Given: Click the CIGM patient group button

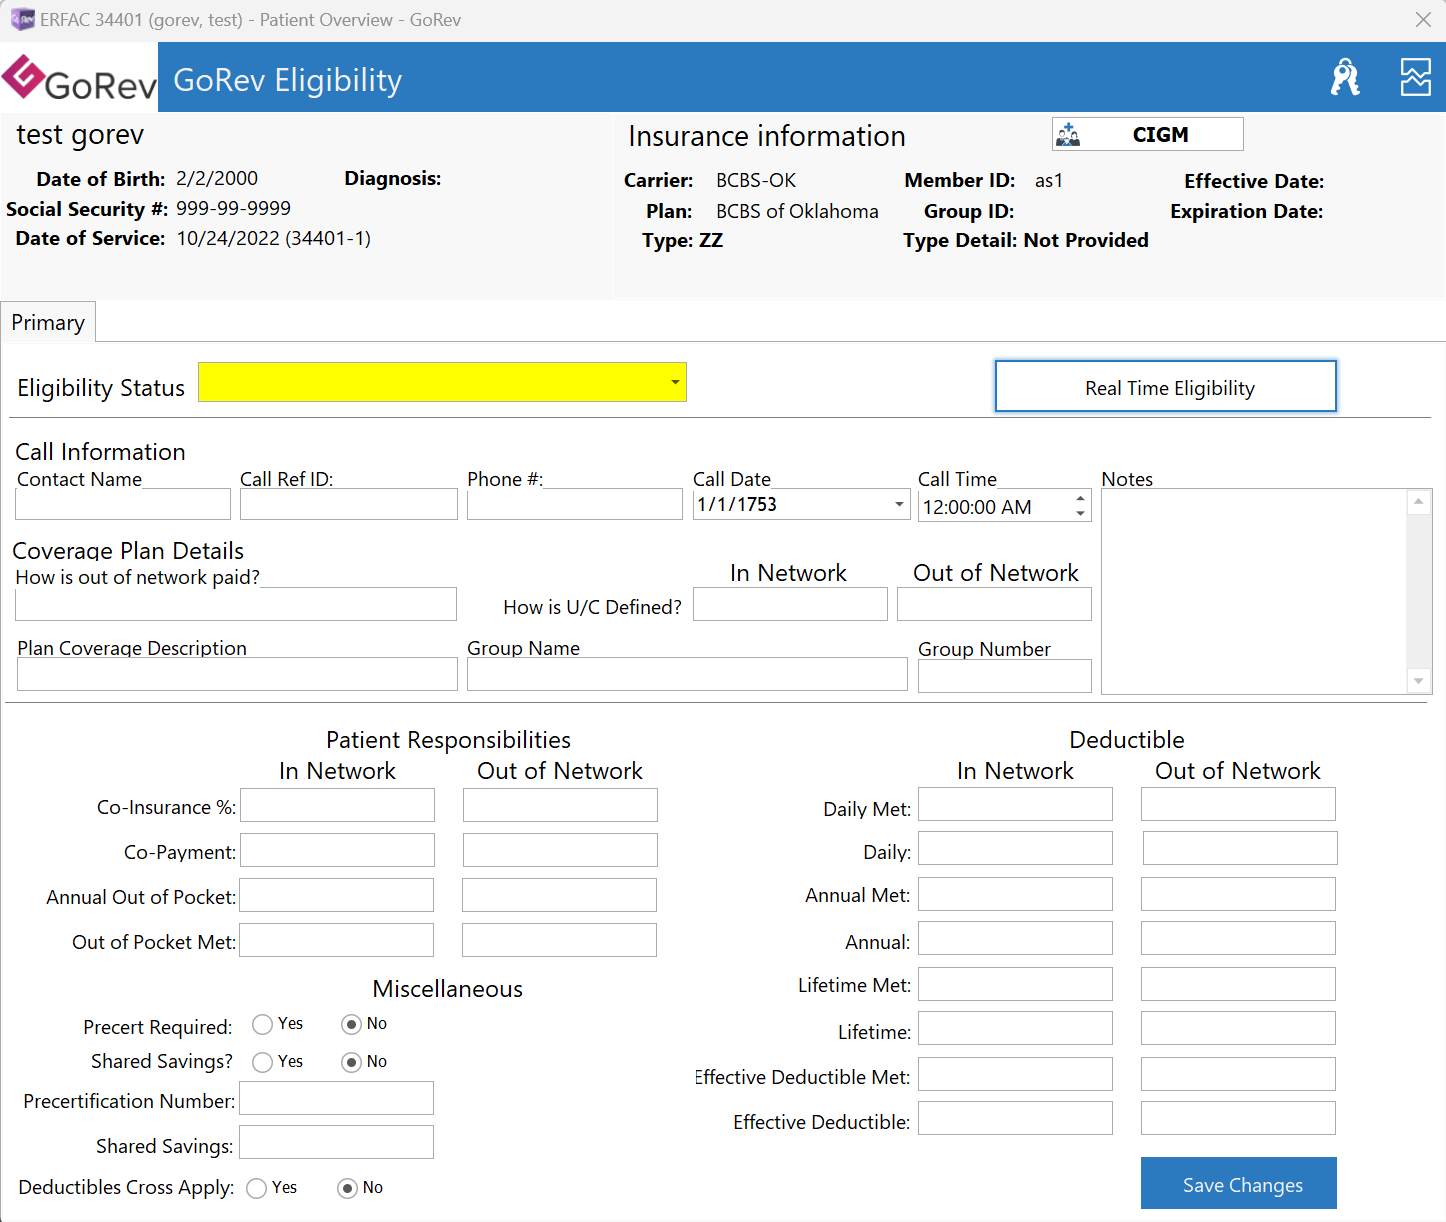Looking at the screenshot, I should click(x=1147, y=134).
